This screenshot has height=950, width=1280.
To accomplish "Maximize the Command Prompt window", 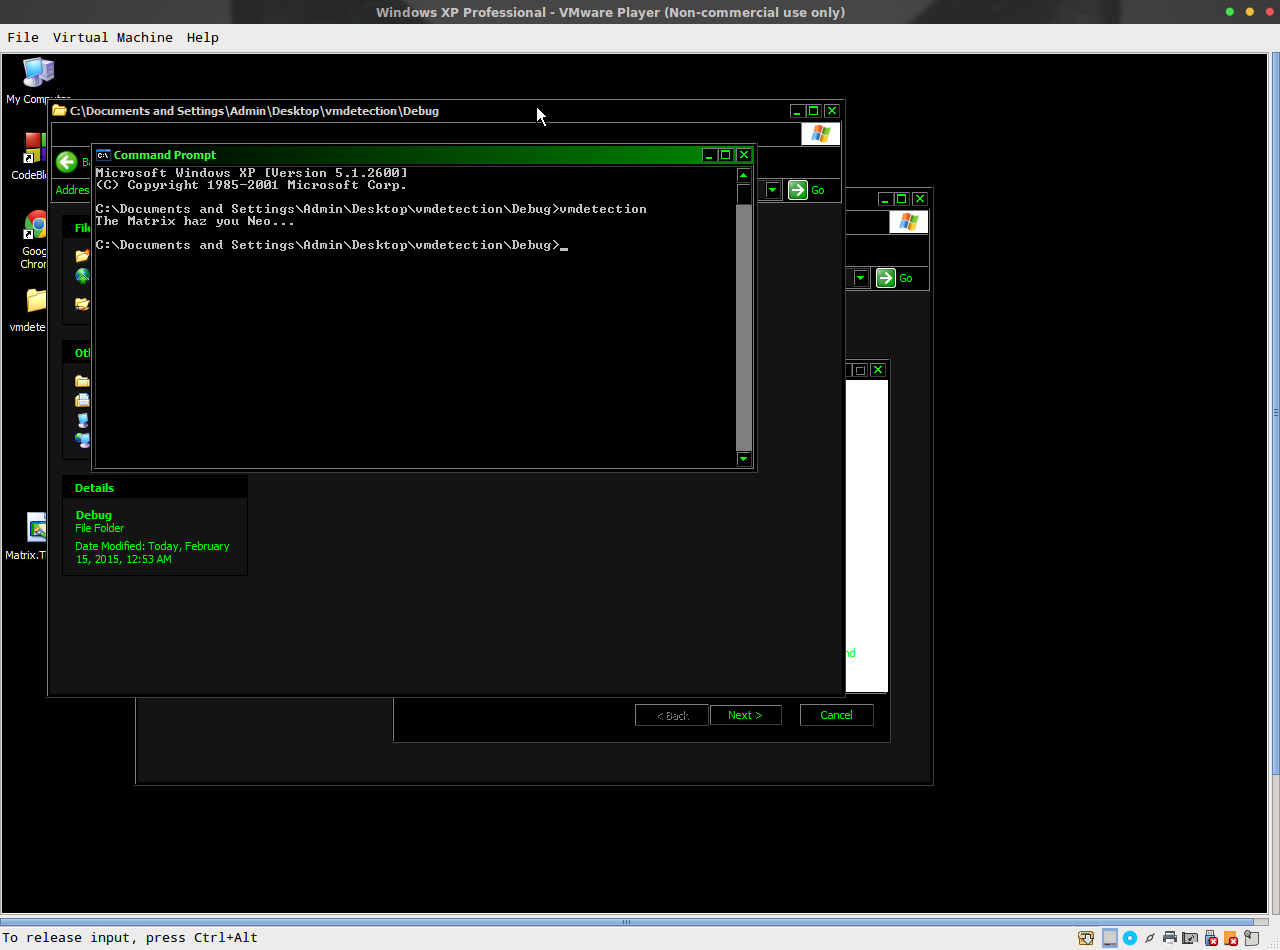I will (x=727, y=155).
